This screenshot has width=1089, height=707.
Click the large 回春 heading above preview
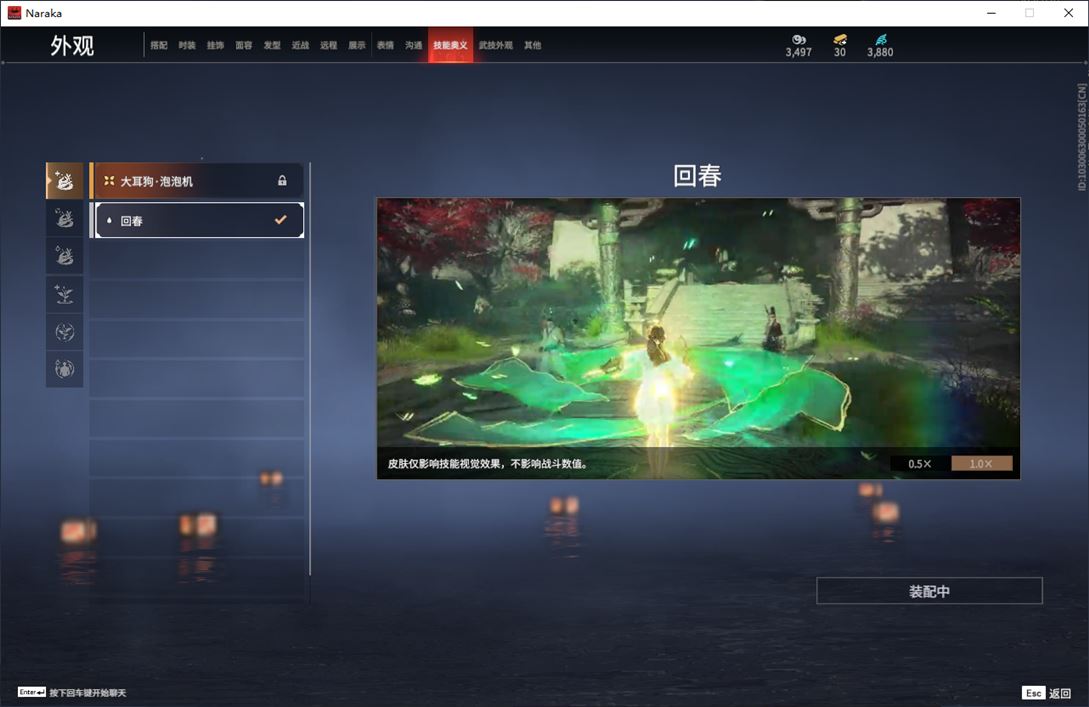tap(697, 176)
